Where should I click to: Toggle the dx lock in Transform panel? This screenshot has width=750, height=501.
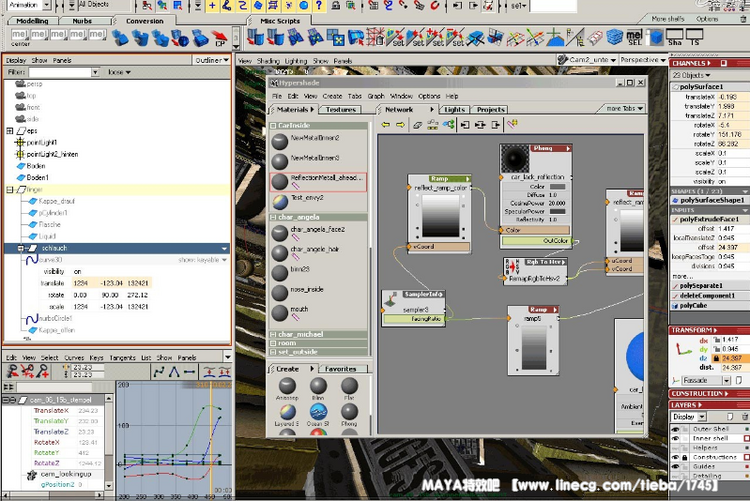[x=717, y=340]
